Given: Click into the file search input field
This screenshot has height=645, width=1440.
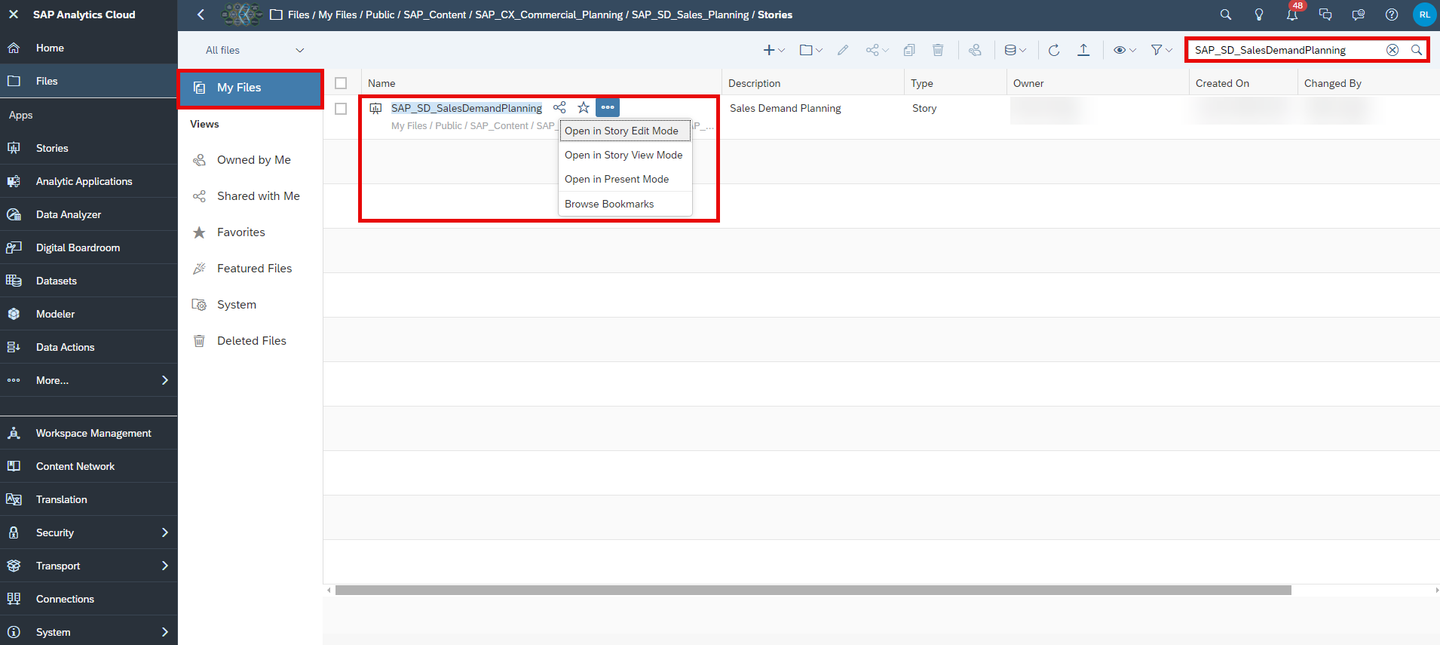Looking at the screenshot, I should tap(1286, 50).
